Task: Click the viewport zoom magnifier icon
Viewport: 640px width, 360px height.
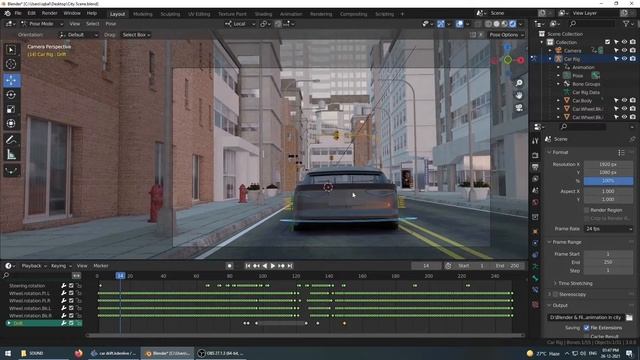Action: click(519, 83)
